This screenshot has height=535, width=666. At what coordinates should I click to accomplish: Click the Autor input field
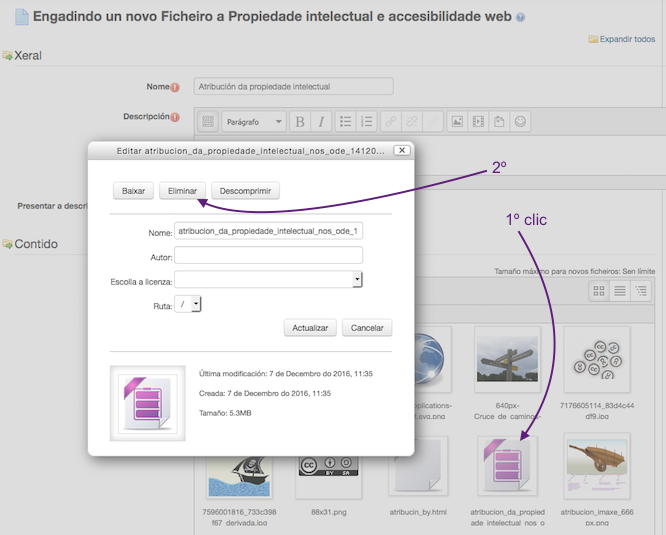pyautogui.click(x=267, y=255)
